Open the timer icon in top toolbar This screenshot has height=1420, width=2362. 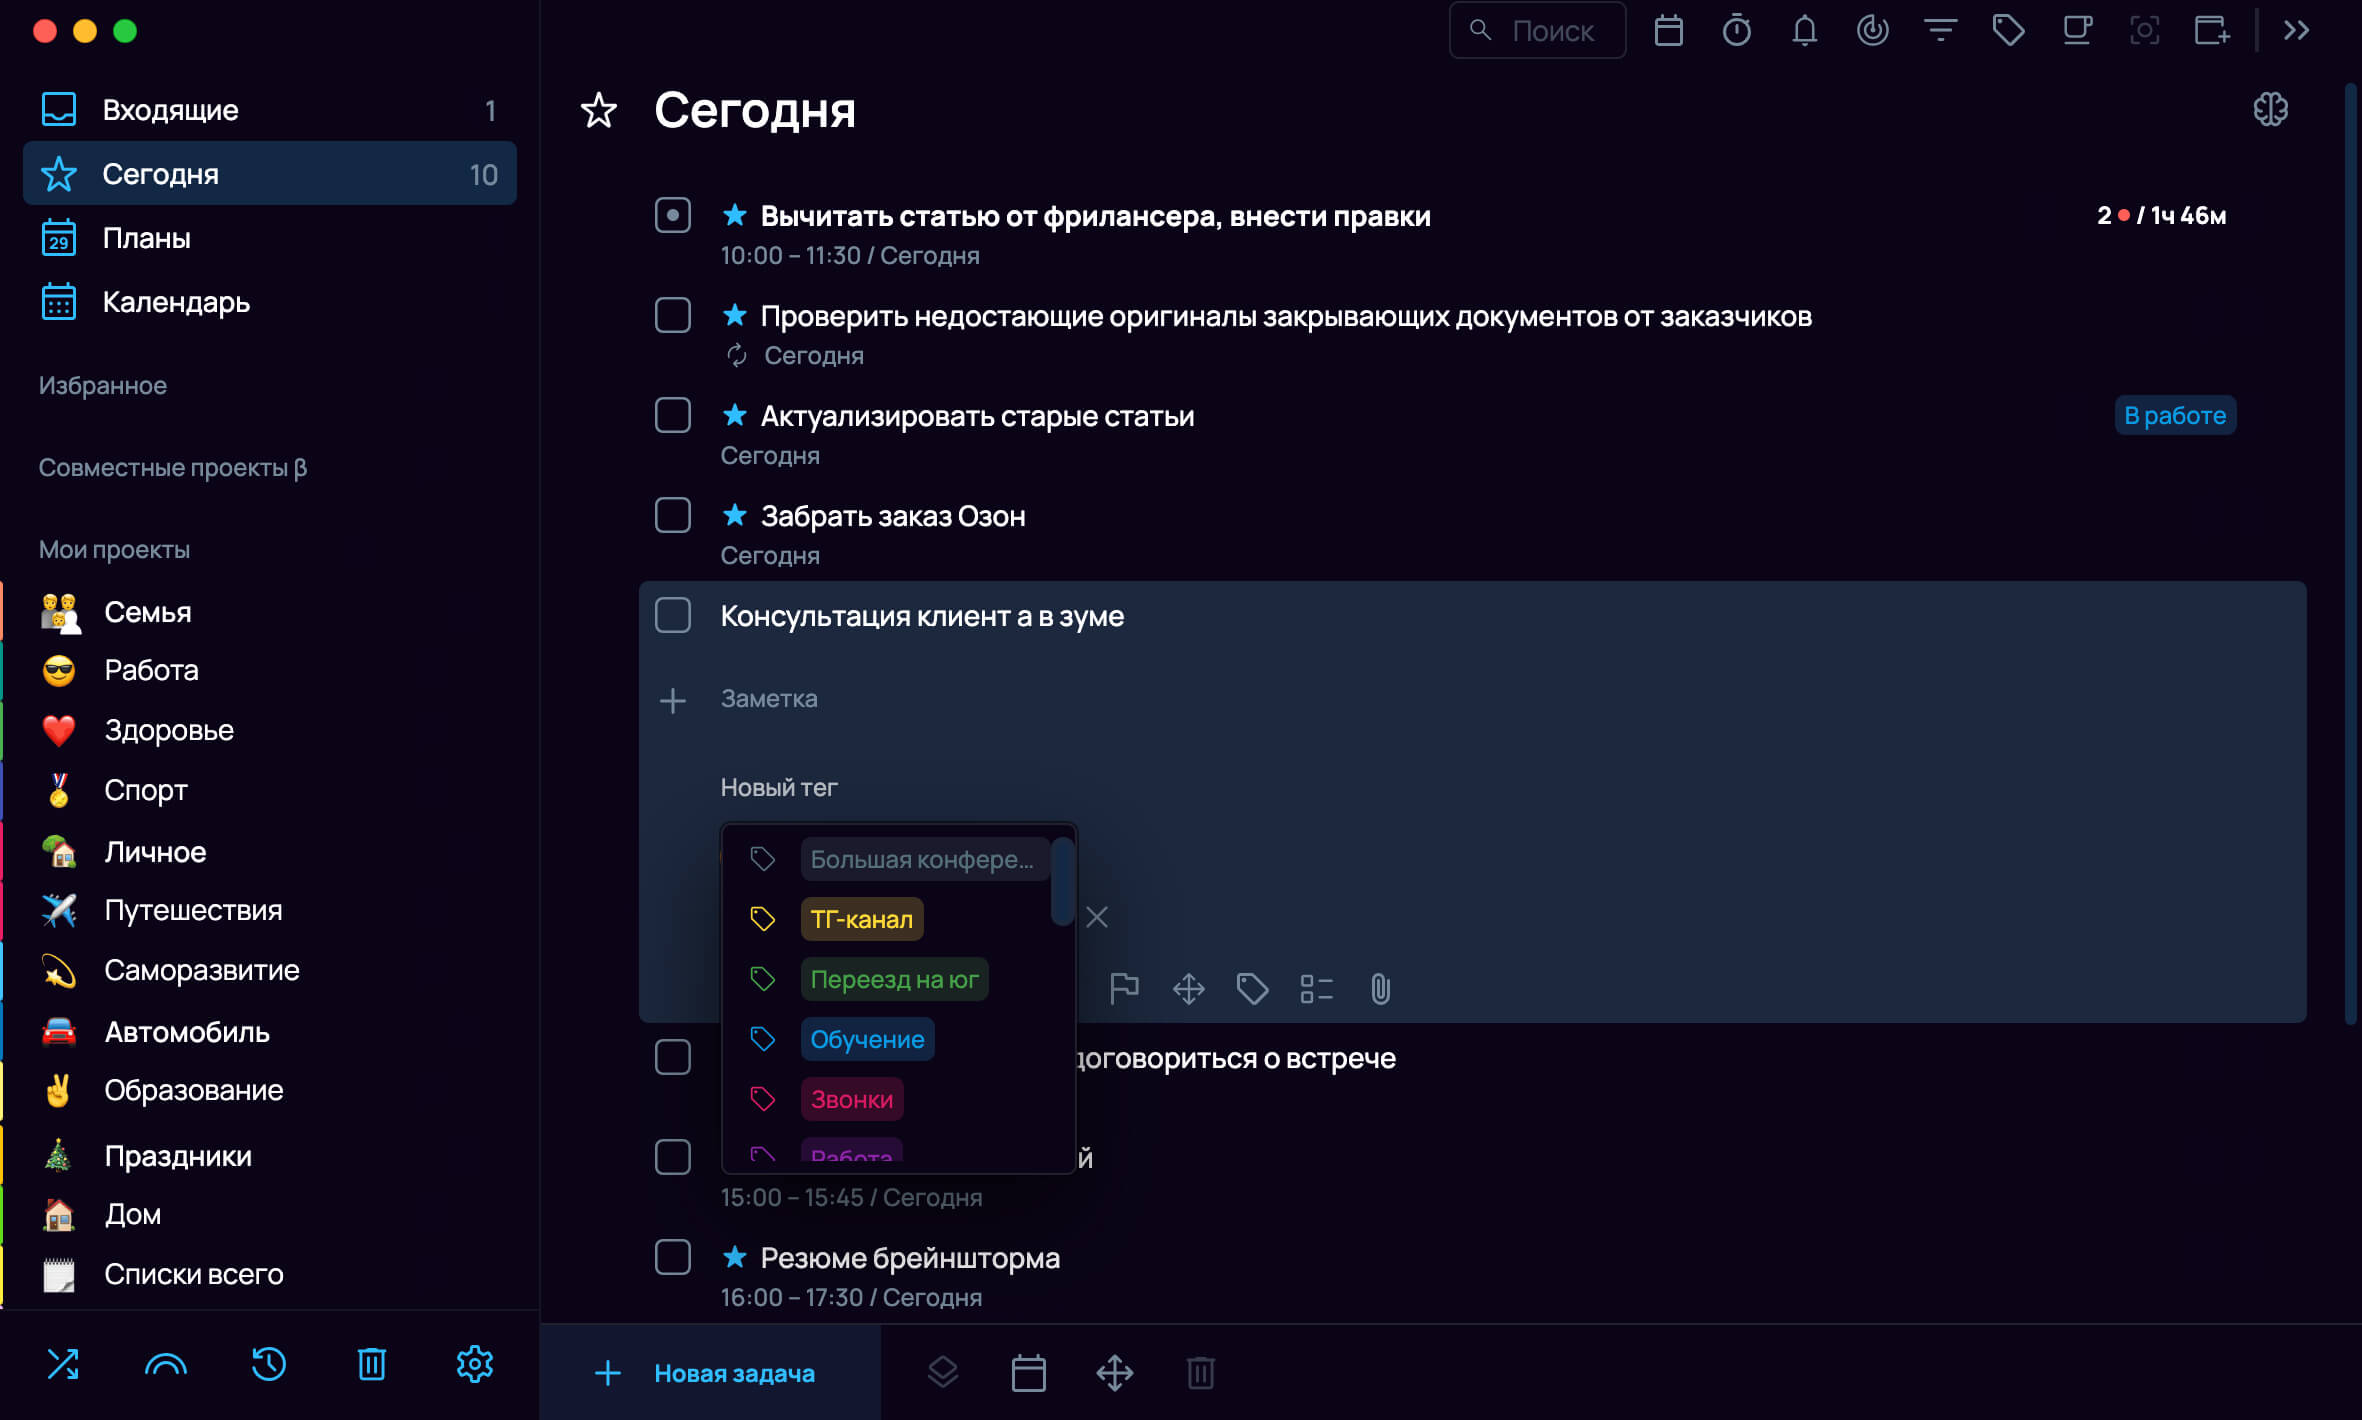[1736, 31]
